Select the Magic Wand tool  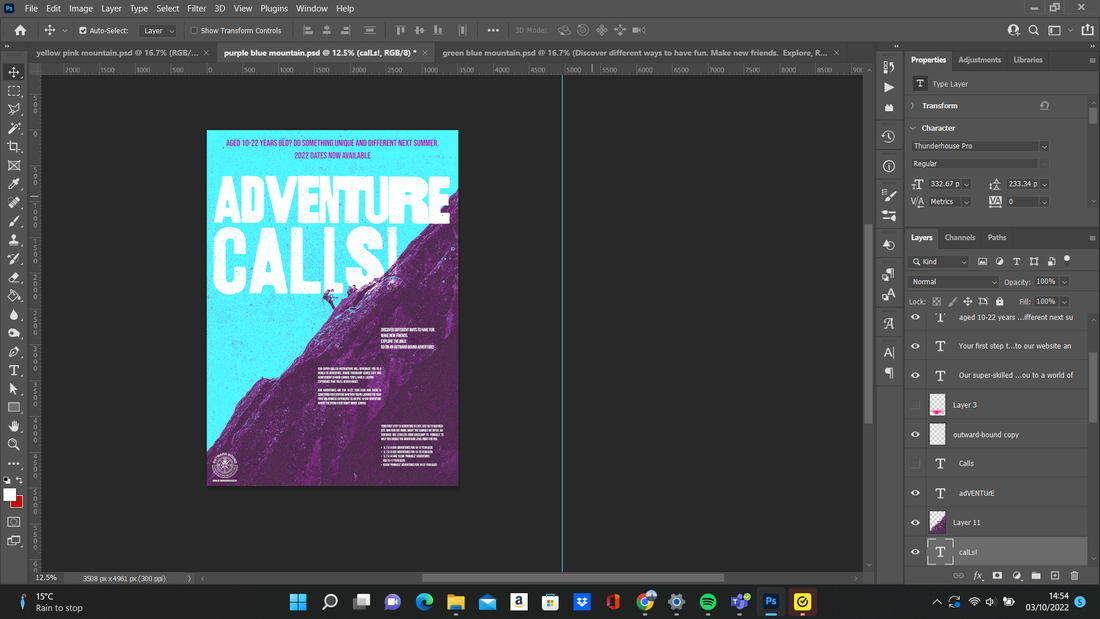[14, 128]
